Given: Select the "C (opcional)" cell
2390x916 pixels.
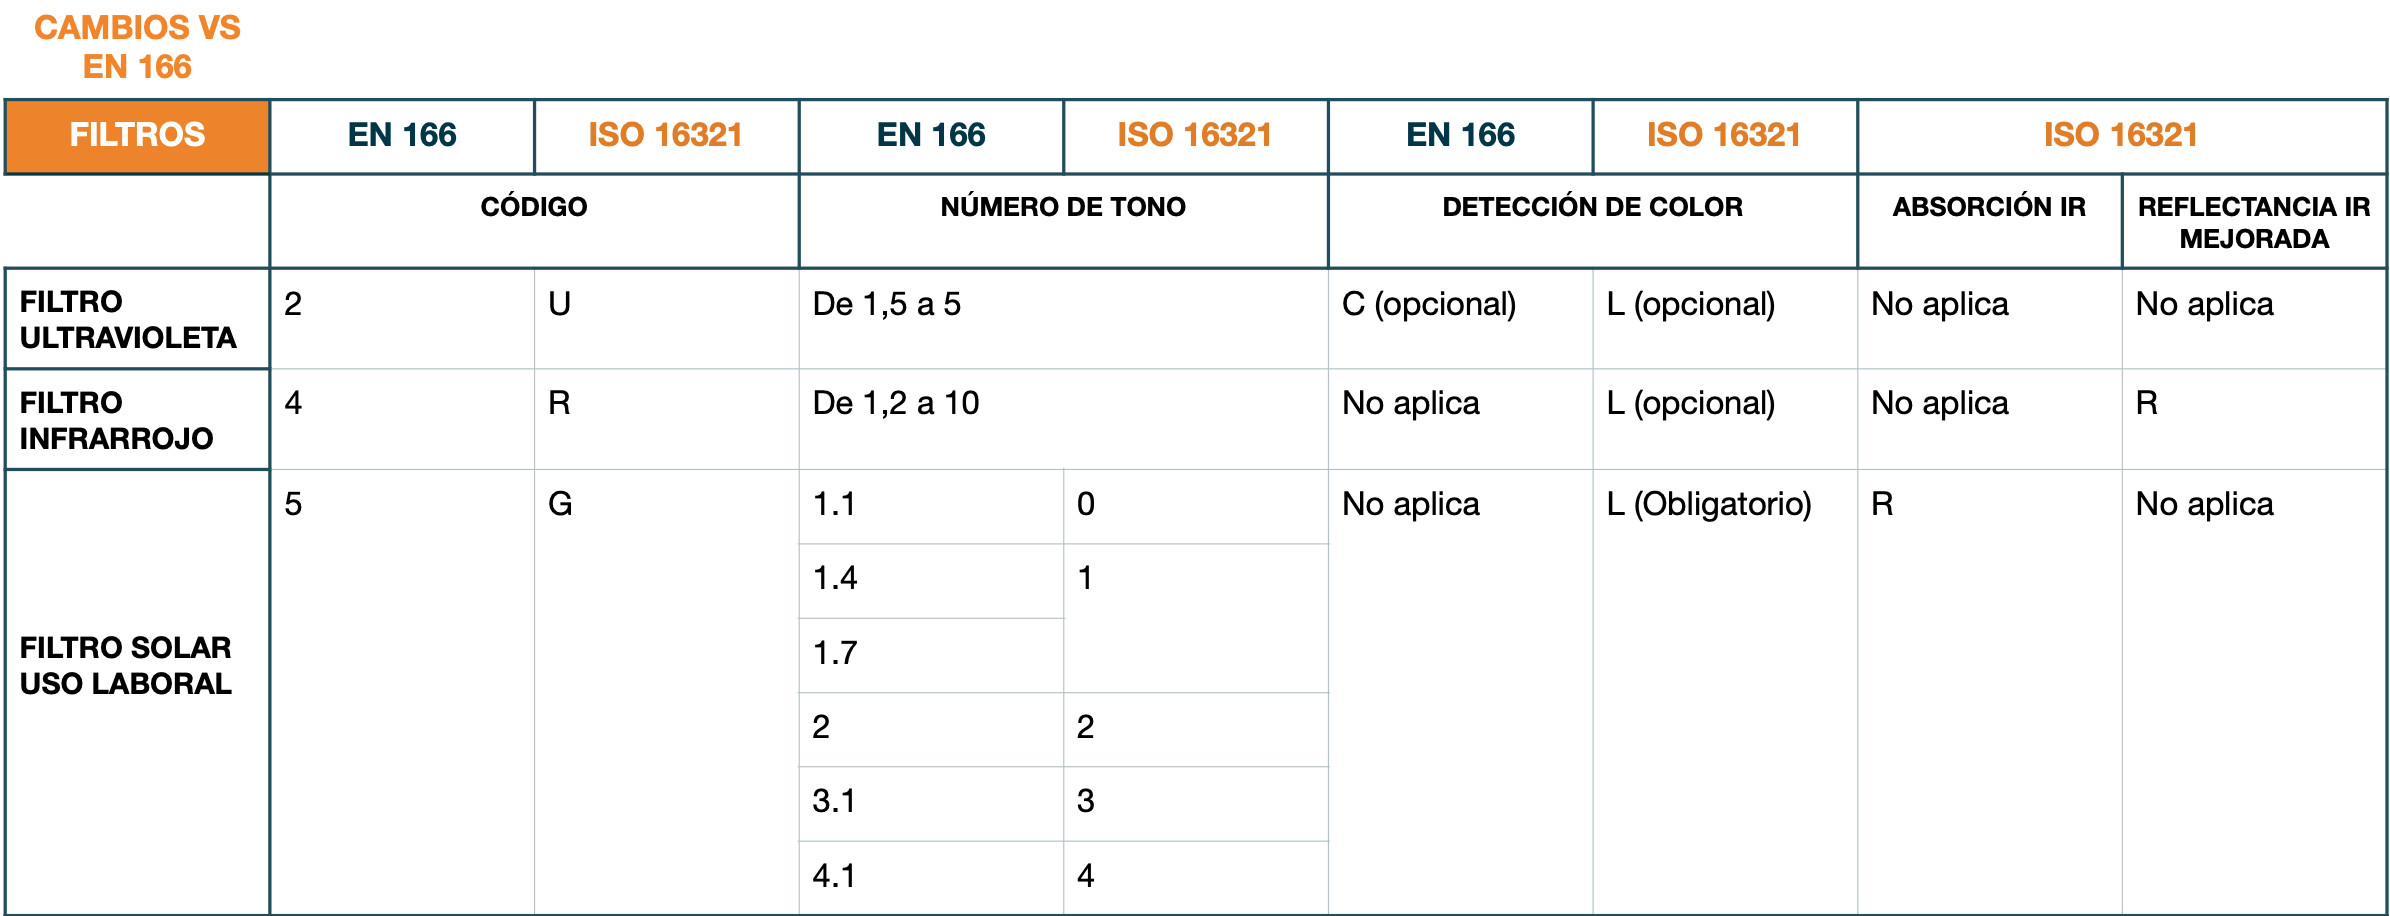Looking at the screenshot, I should (1428, 304).
